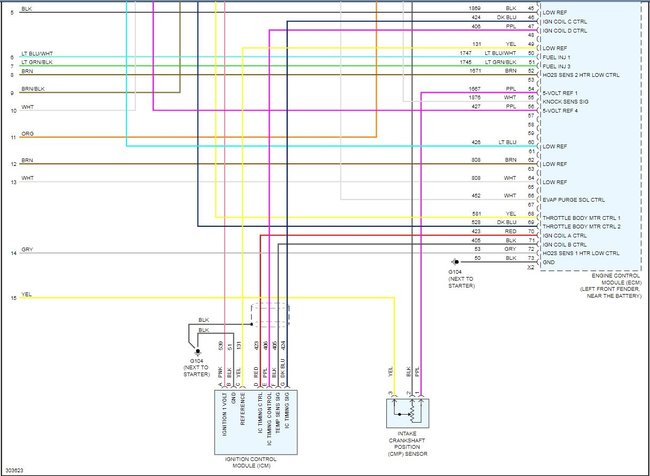Click the GND pin 73 label
Screen dimensions: 650x476
point(548,262)
